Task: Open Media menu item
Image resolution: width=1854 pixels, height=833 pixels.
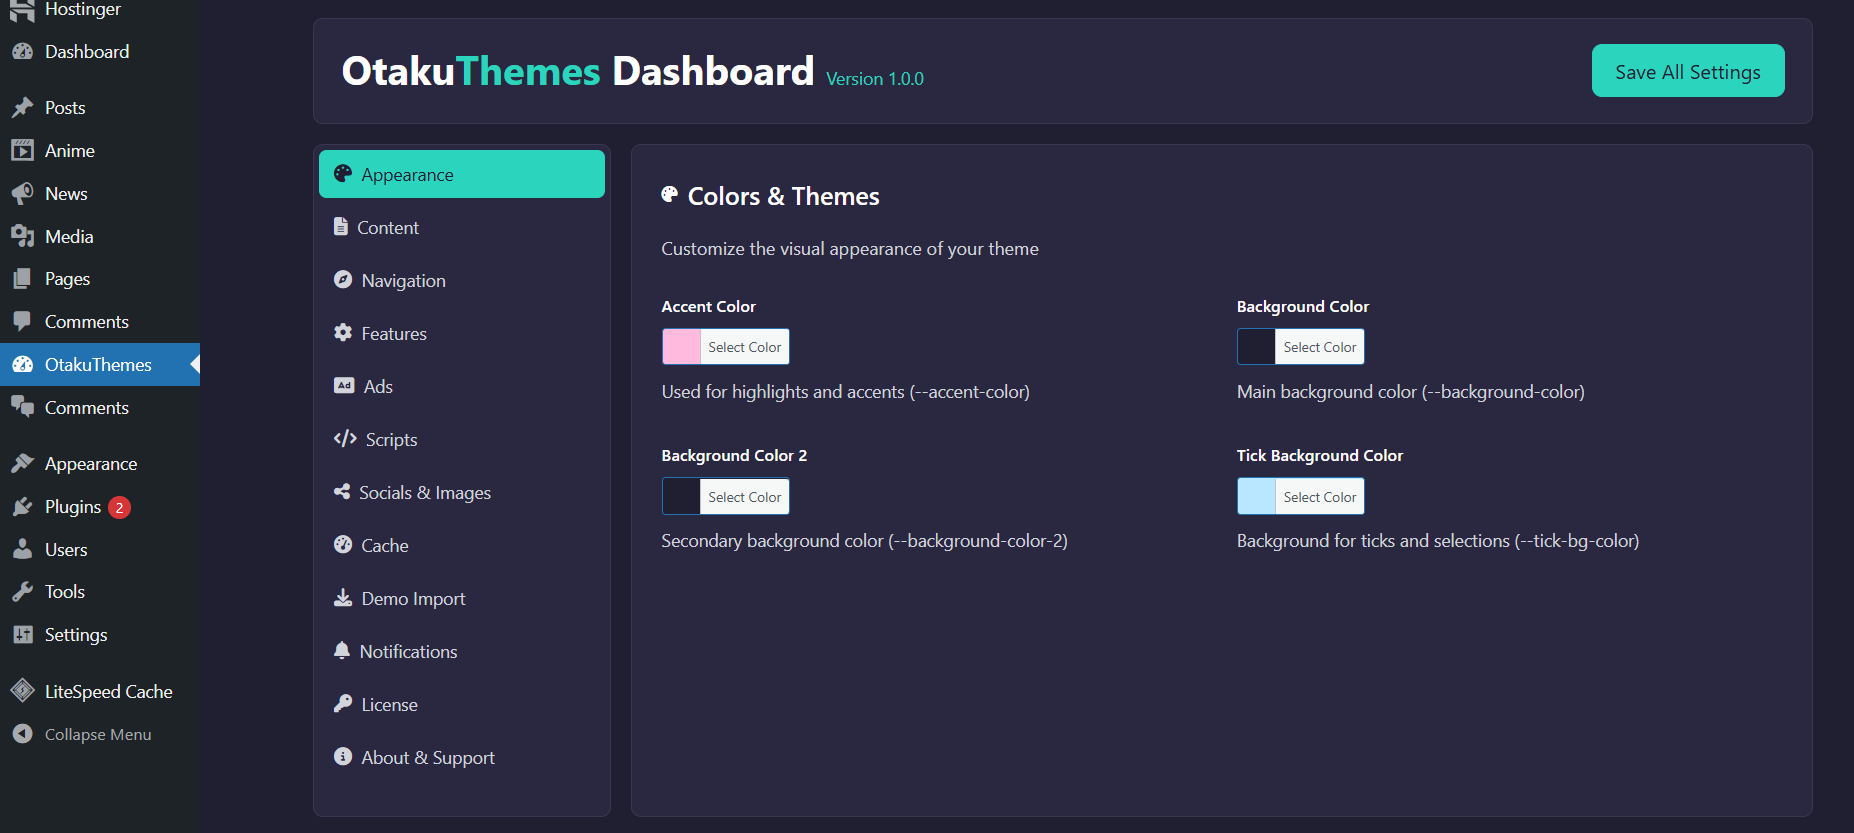Action: click(x=100, y=237)
